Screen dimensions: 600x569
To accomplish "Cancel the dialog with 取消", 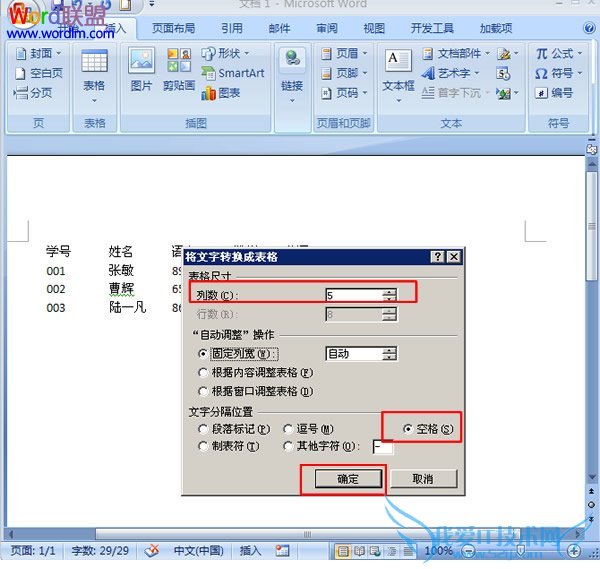I will coord(423,479).
